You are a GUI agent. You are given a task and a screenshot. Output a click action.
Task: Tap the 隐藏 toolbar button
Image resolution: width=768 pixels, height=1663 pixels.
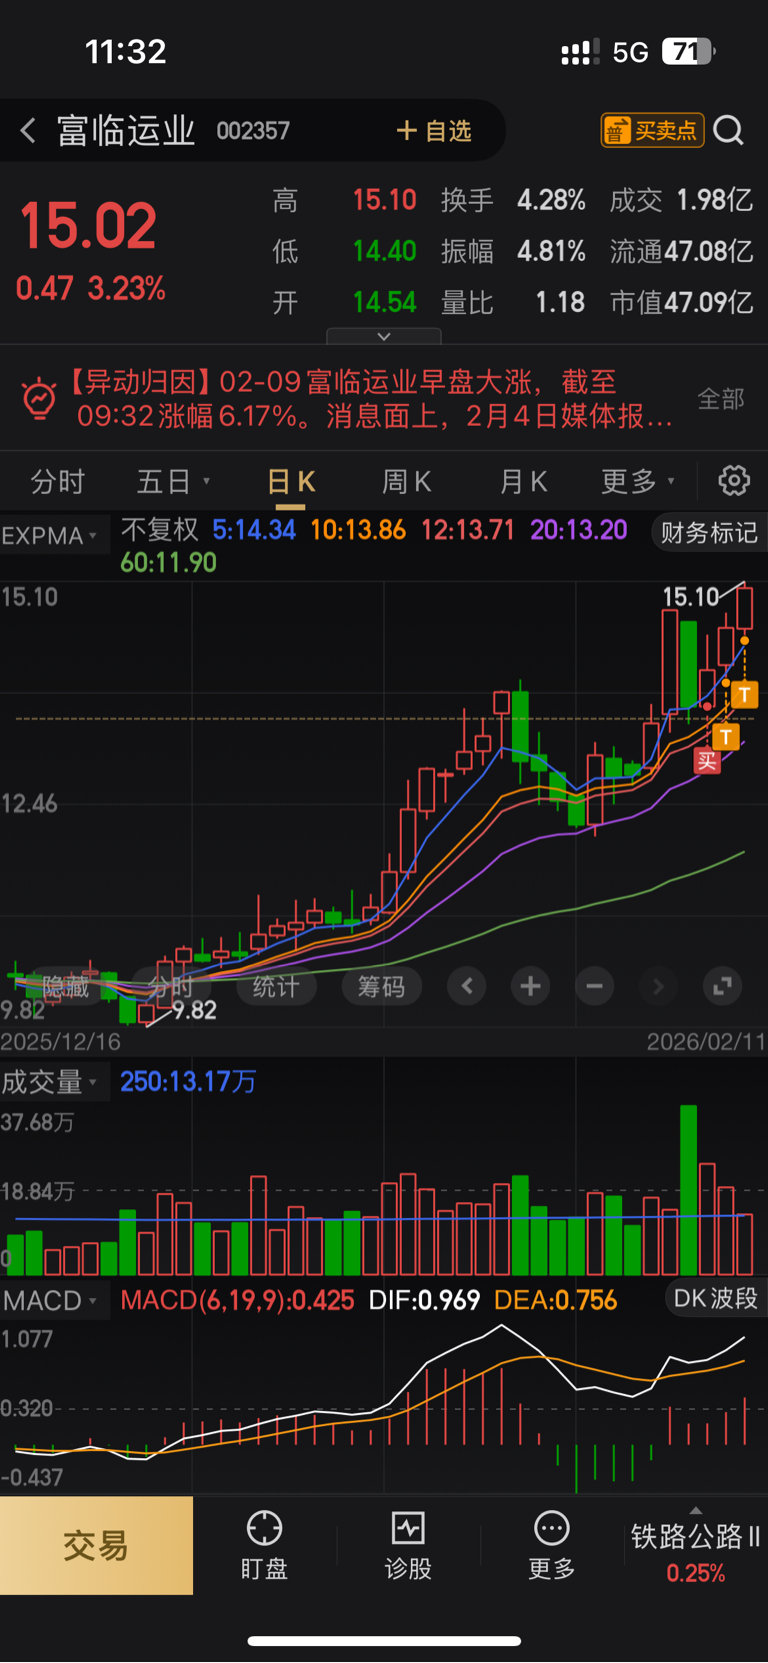67,987
